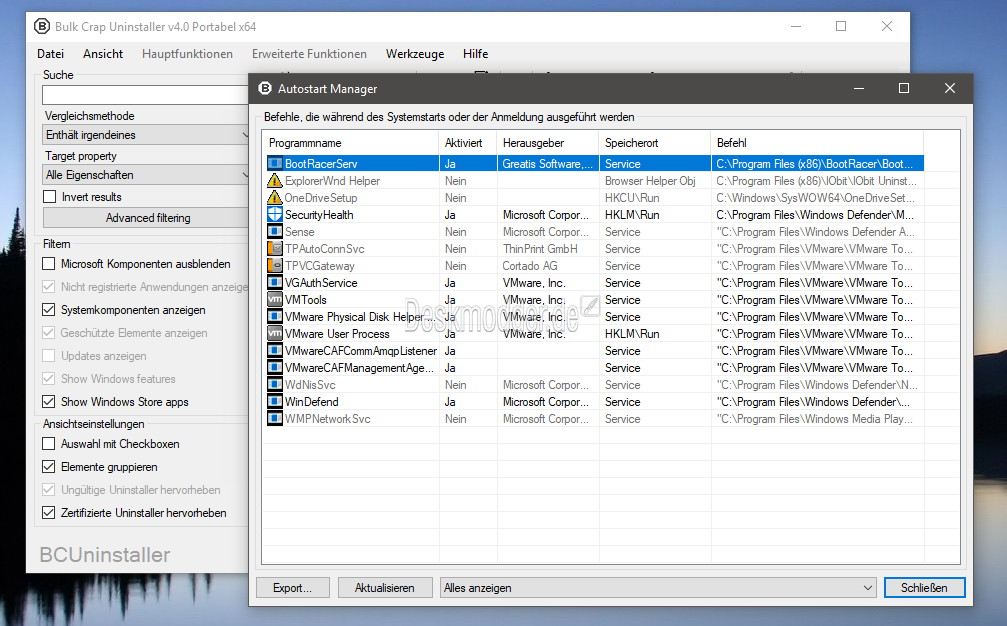Toggle Invert results checkbox

click(x=49, y=196)
